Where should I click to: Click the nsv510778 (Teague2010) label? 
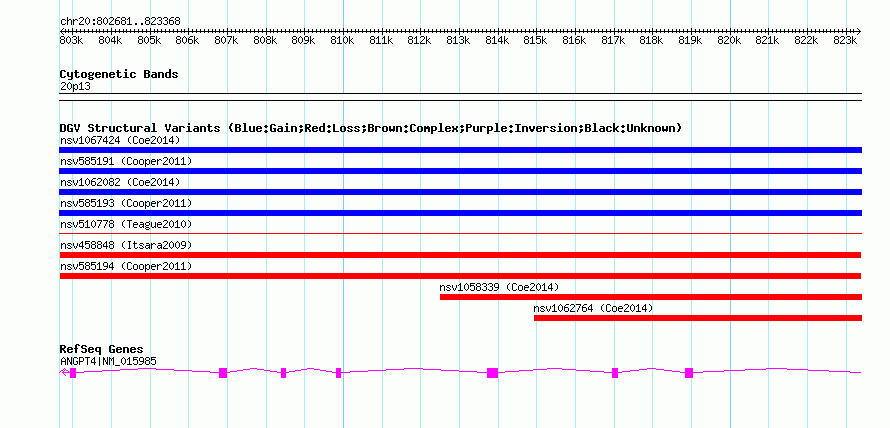tap(126, 224)
